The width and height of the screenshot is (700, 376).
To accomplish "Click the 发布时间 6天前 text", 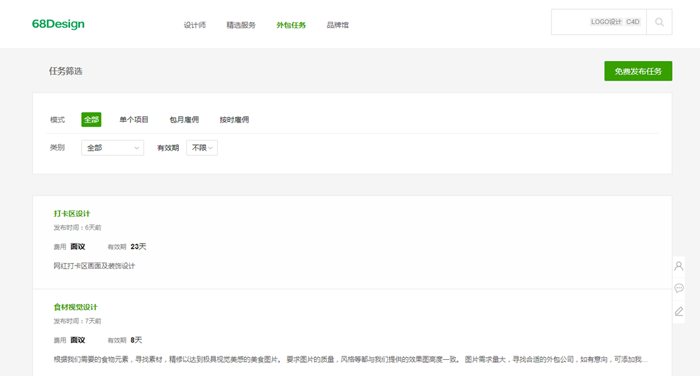I will [x=77, y=227].
